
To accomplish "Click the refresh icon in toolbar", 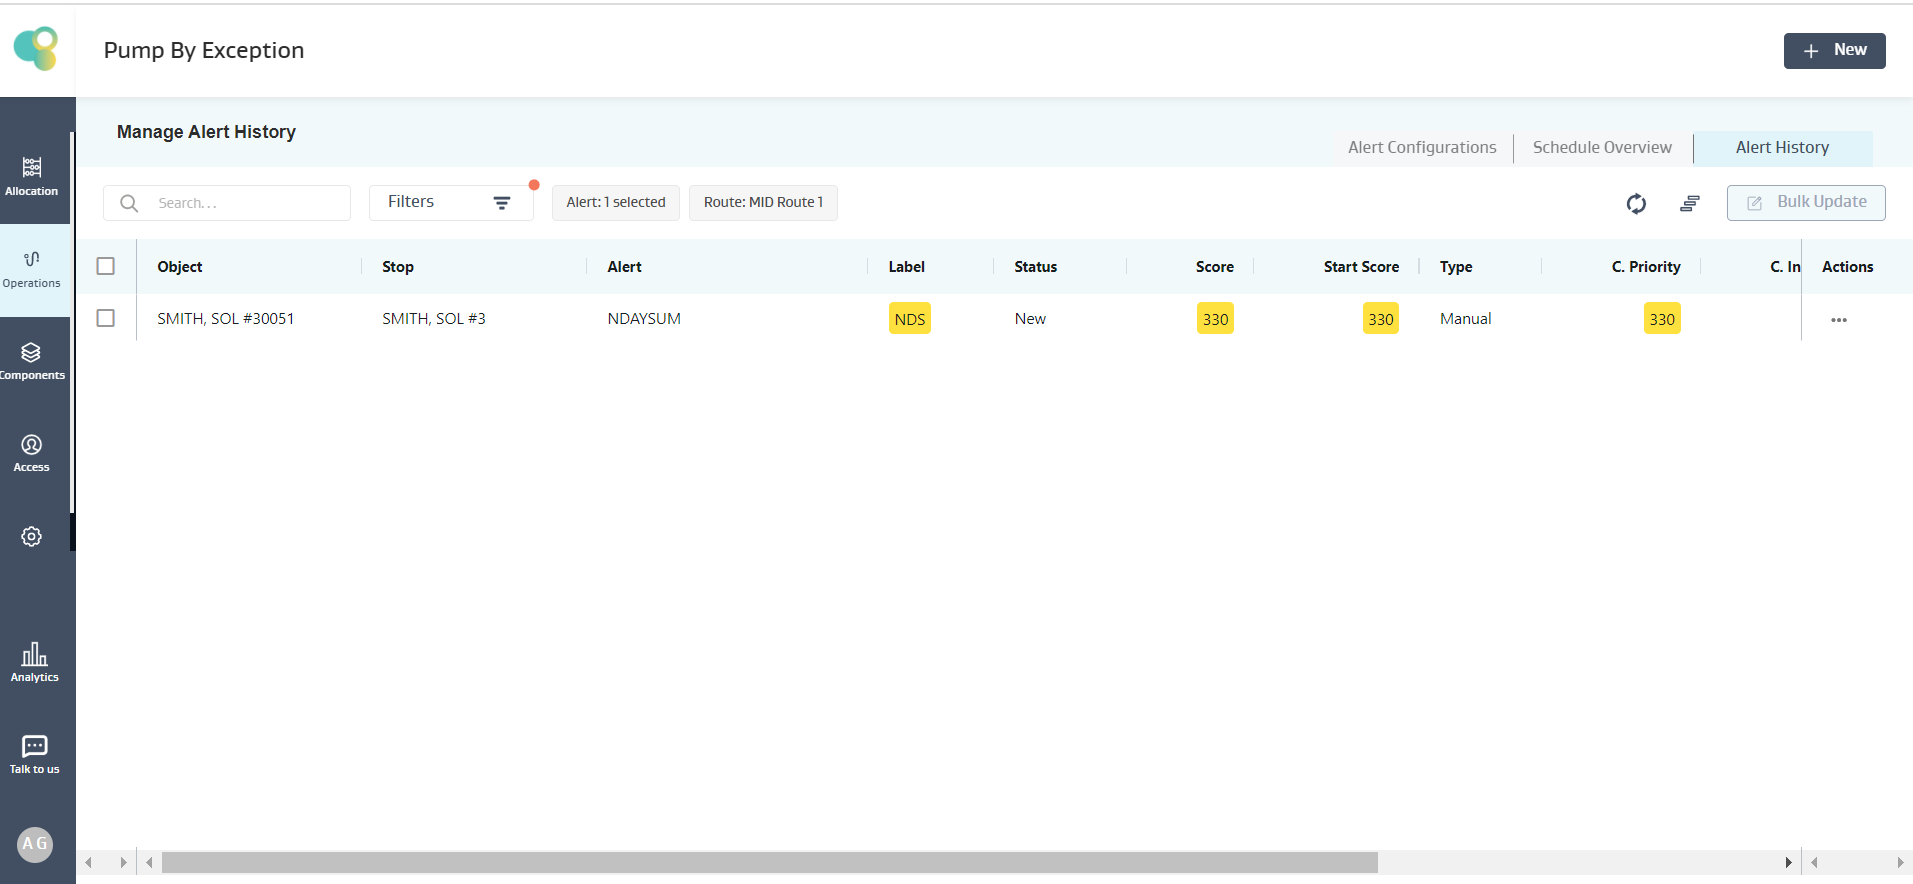I will point(1636,204).
